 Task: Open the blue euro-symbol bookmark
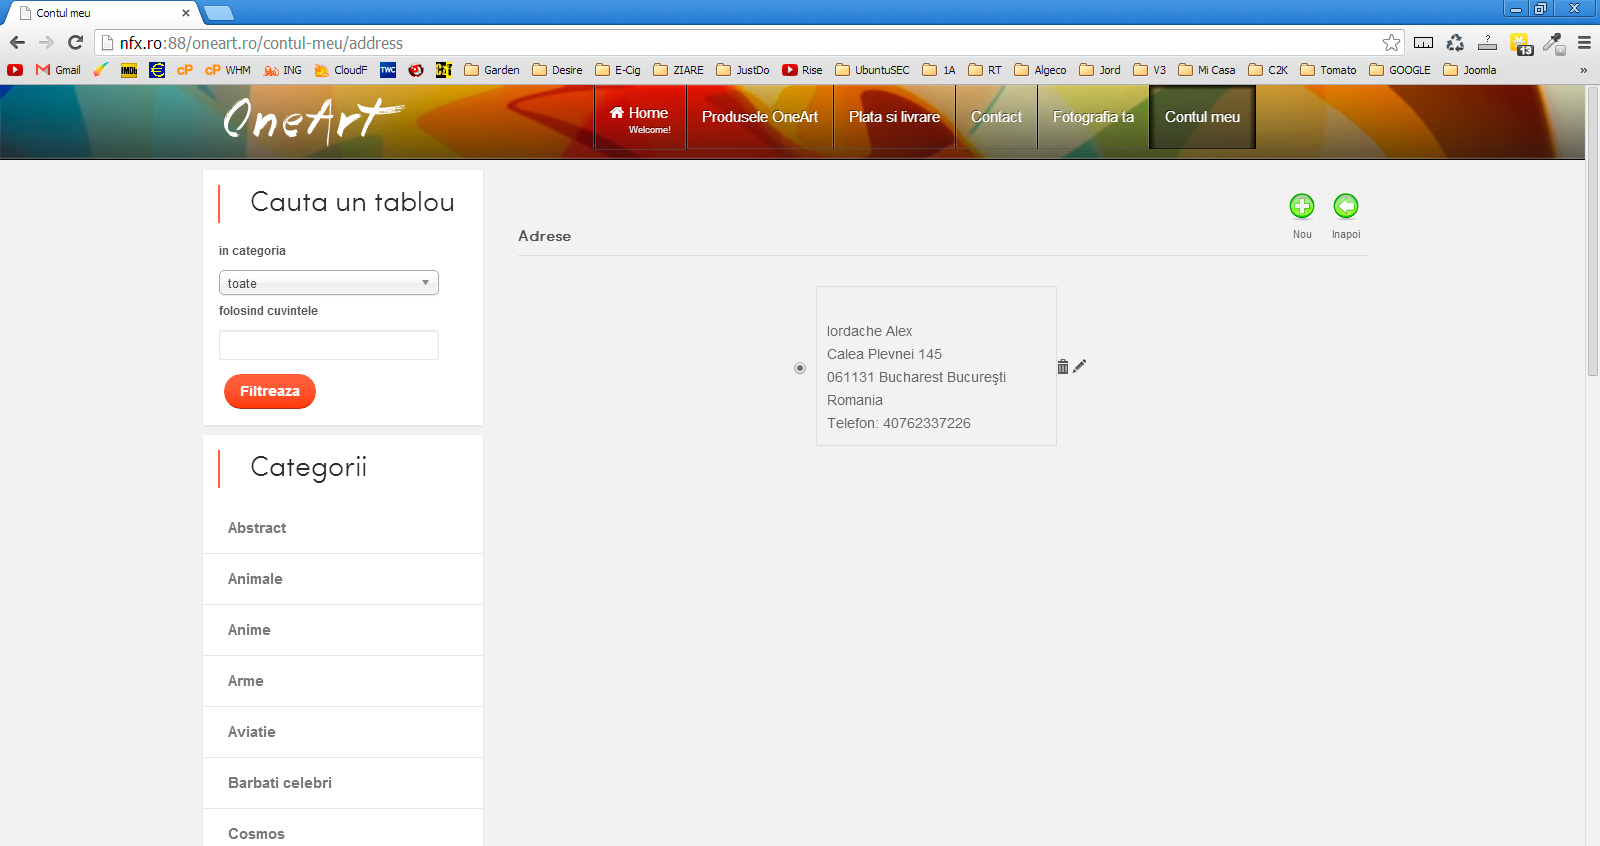click(157, 70)
